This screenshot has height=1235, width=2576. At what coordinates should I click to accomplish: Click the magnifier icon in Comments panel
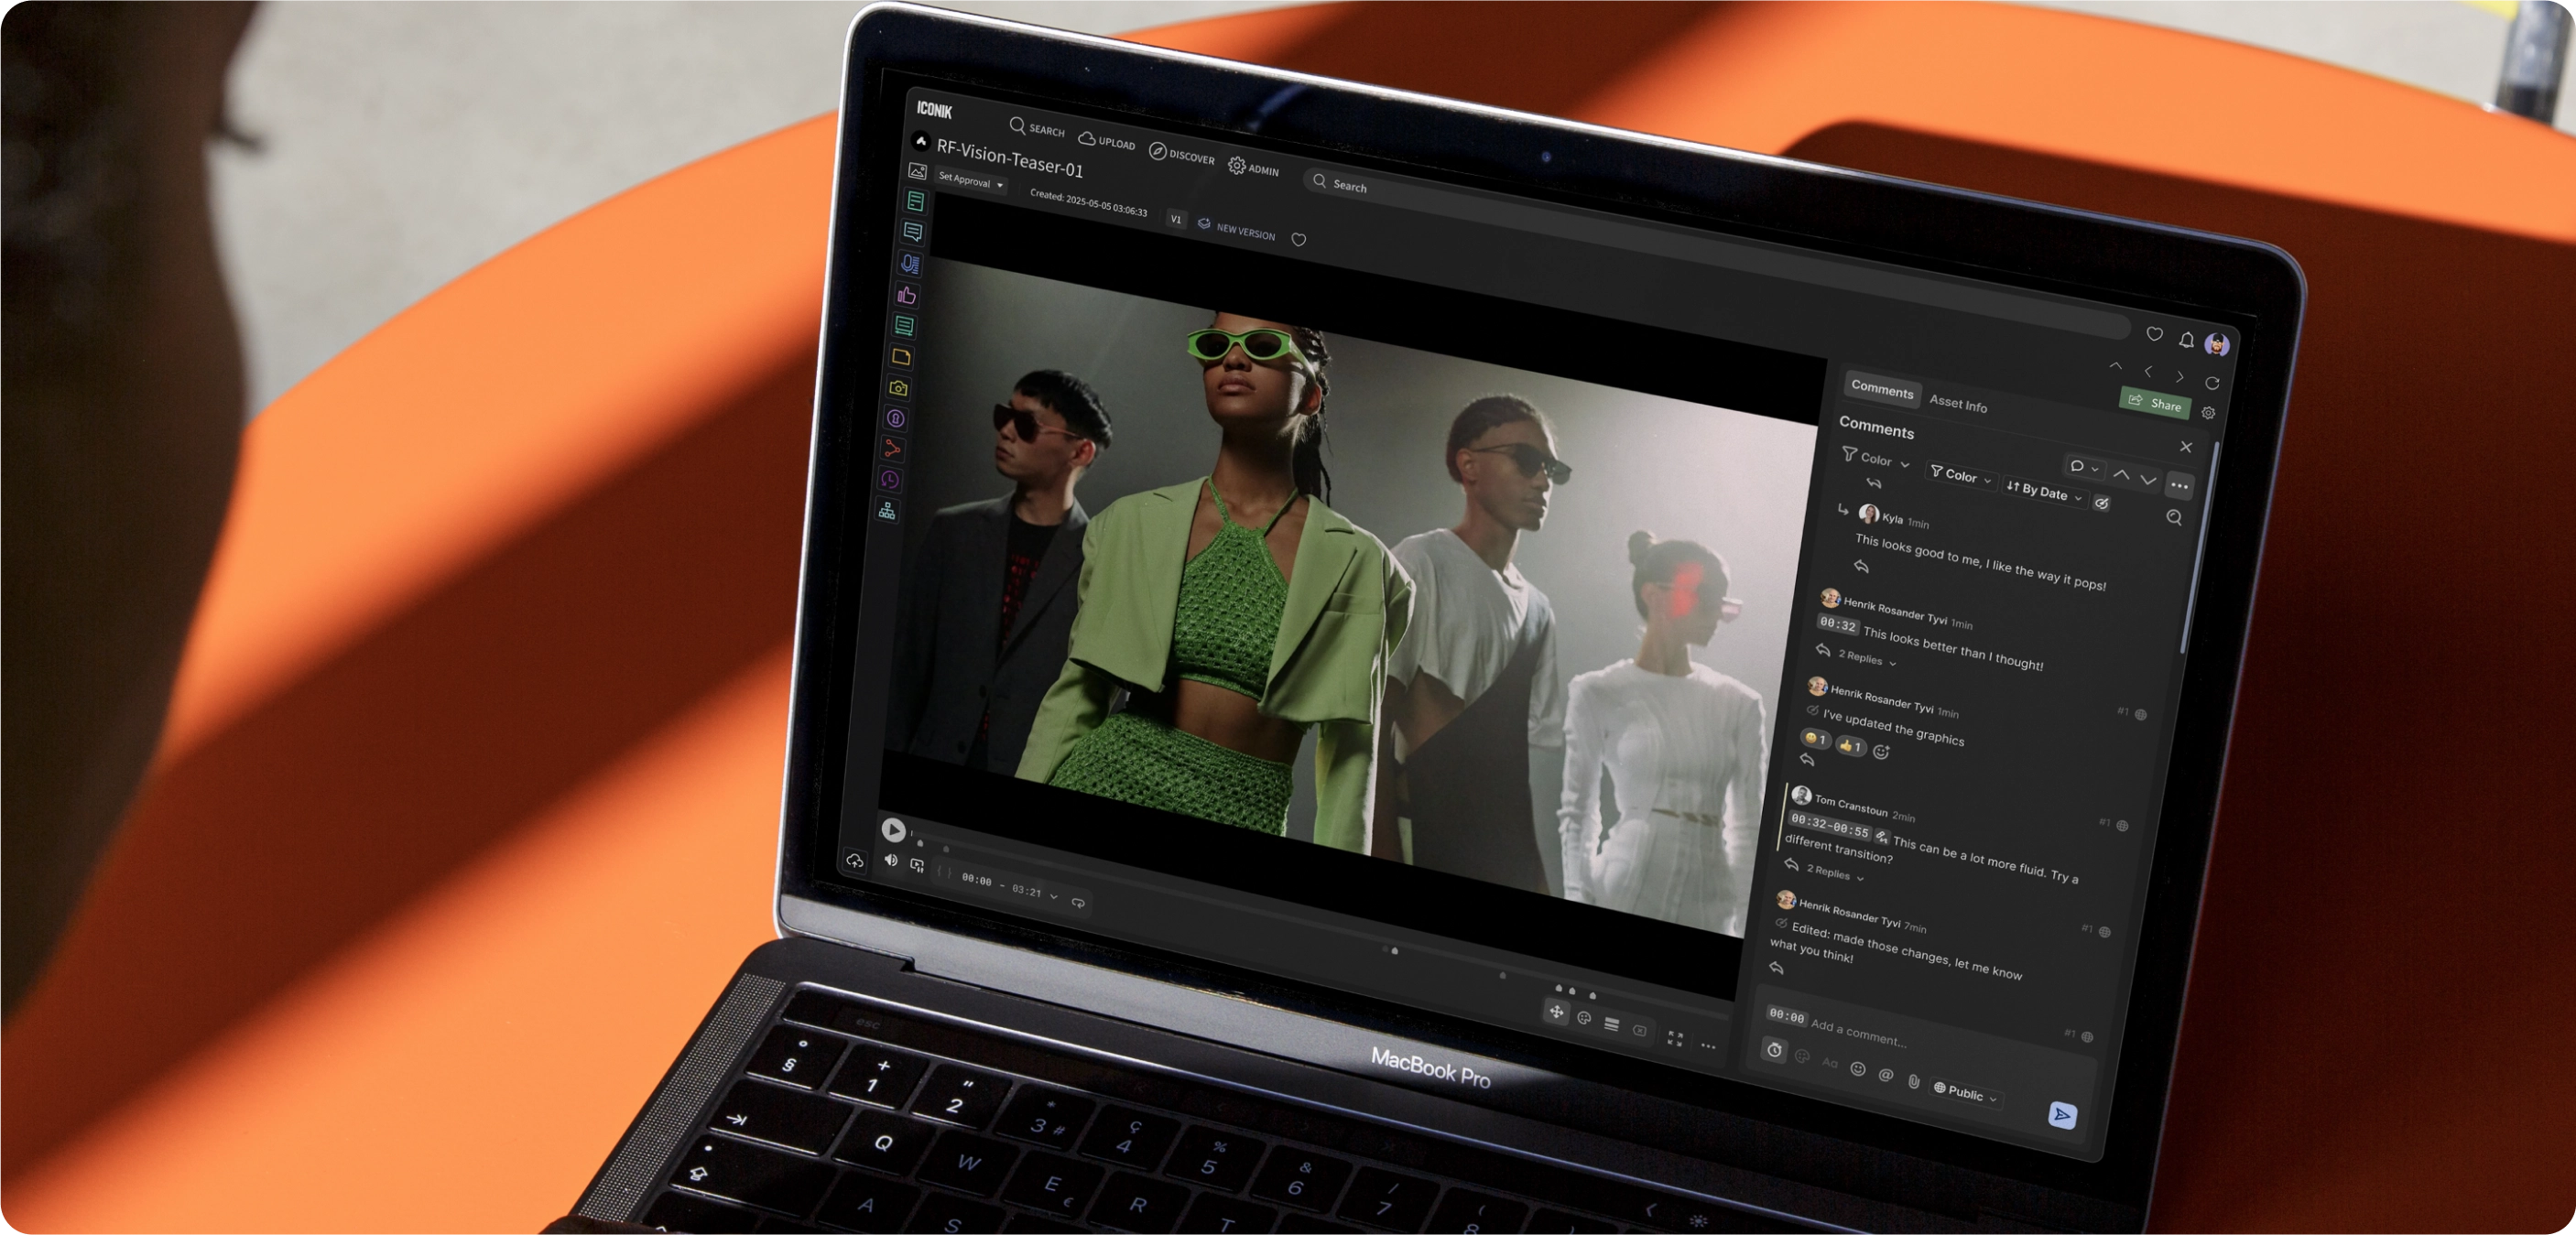[2174, 517]
